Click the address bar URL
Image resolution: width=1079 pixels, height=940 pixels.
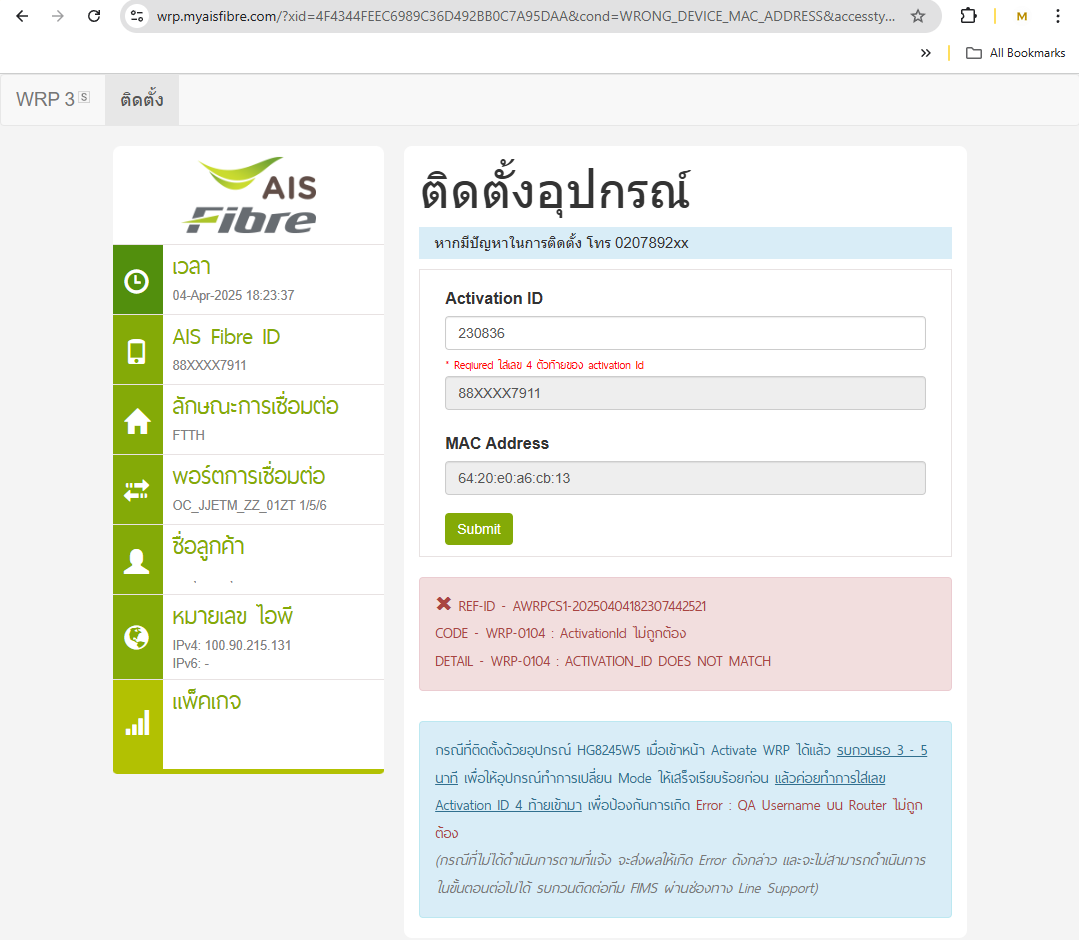point(526,16)
